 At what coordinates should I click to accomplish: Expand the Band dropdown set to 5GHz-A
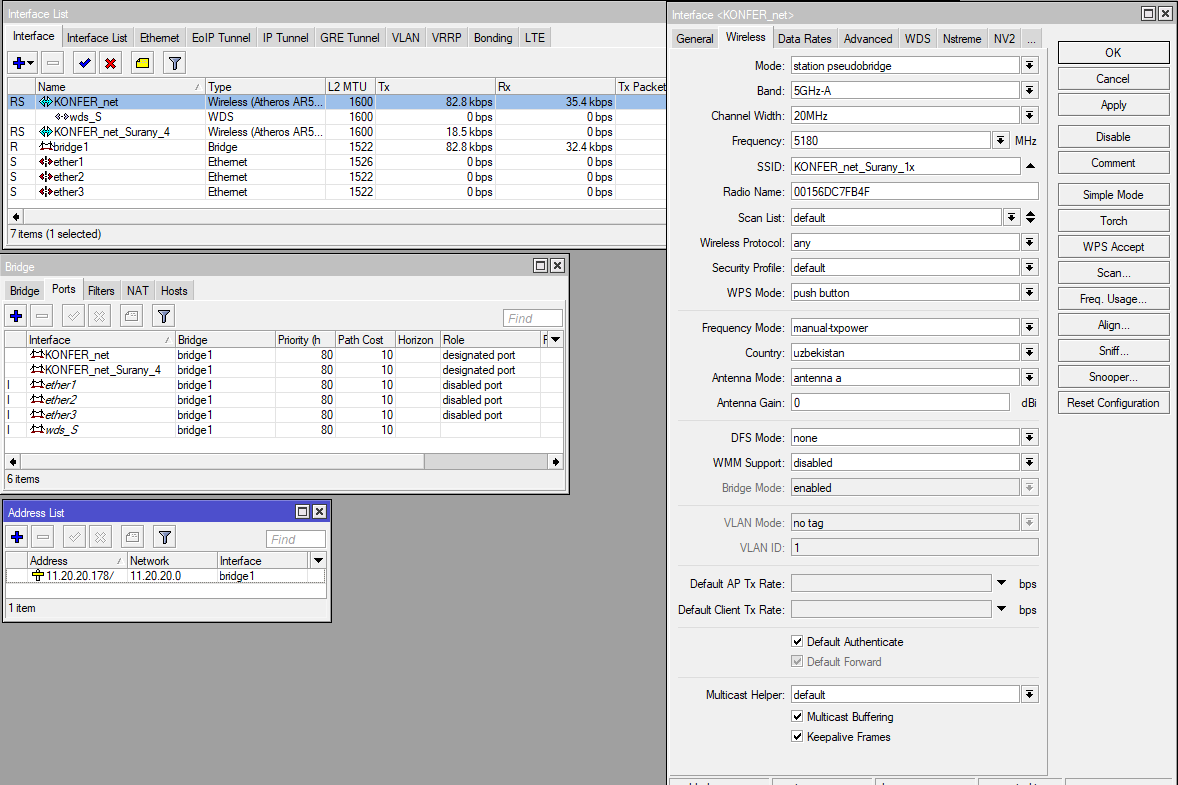pyautogui.click(x=1029, y=90)
